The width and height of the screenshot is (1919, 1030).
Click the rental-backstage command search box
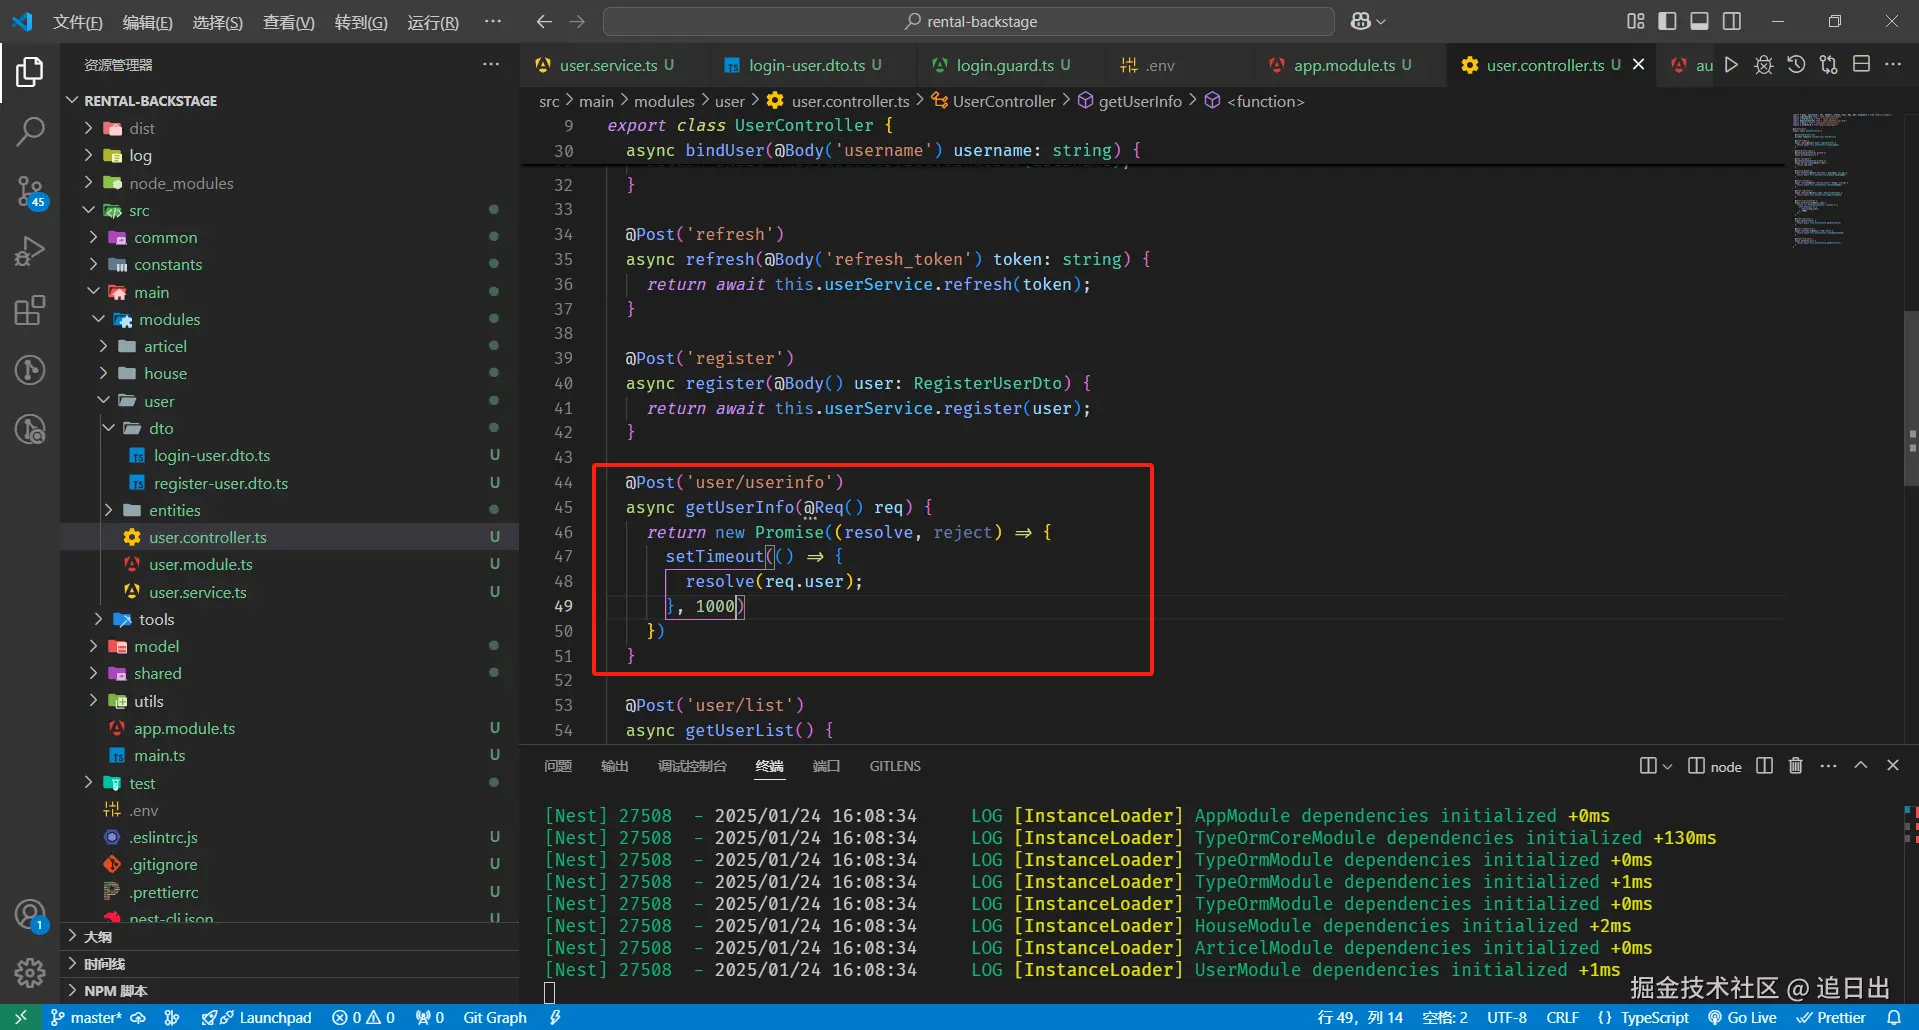point(969,21)
